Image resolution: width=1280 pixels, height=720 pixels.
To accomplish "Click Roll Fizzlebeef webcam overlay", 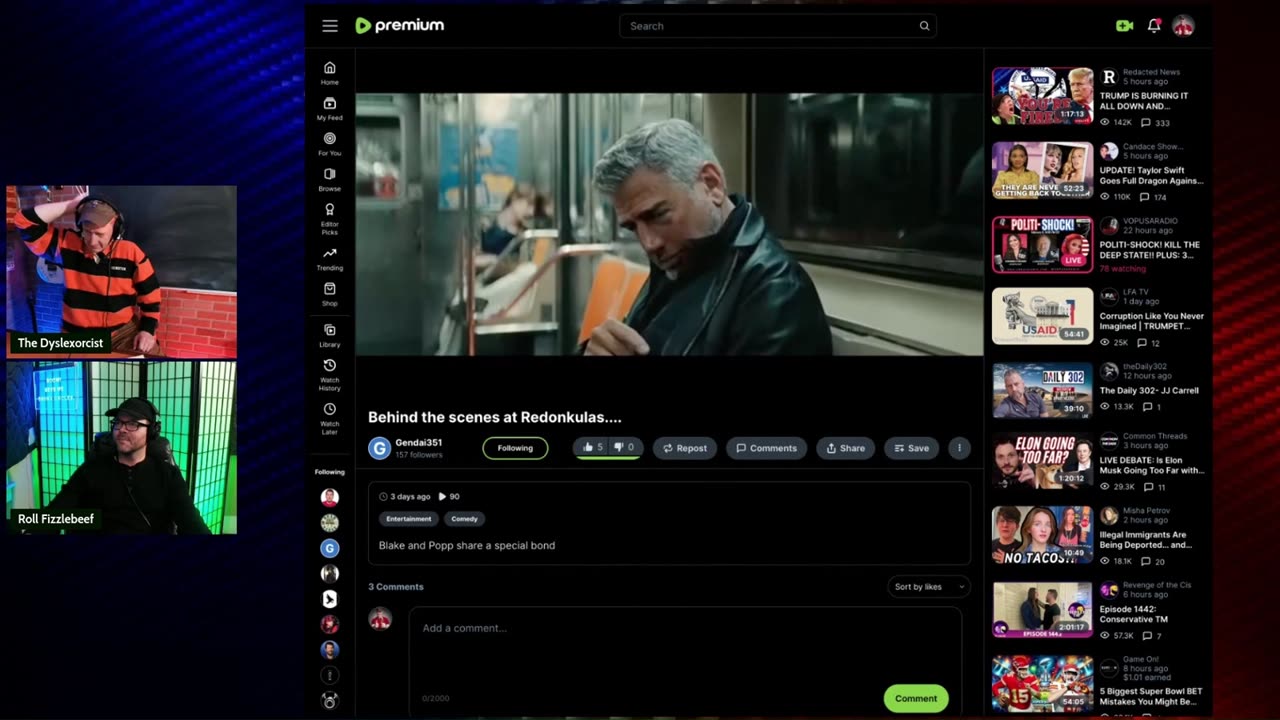I will click(x=122, y=447).
